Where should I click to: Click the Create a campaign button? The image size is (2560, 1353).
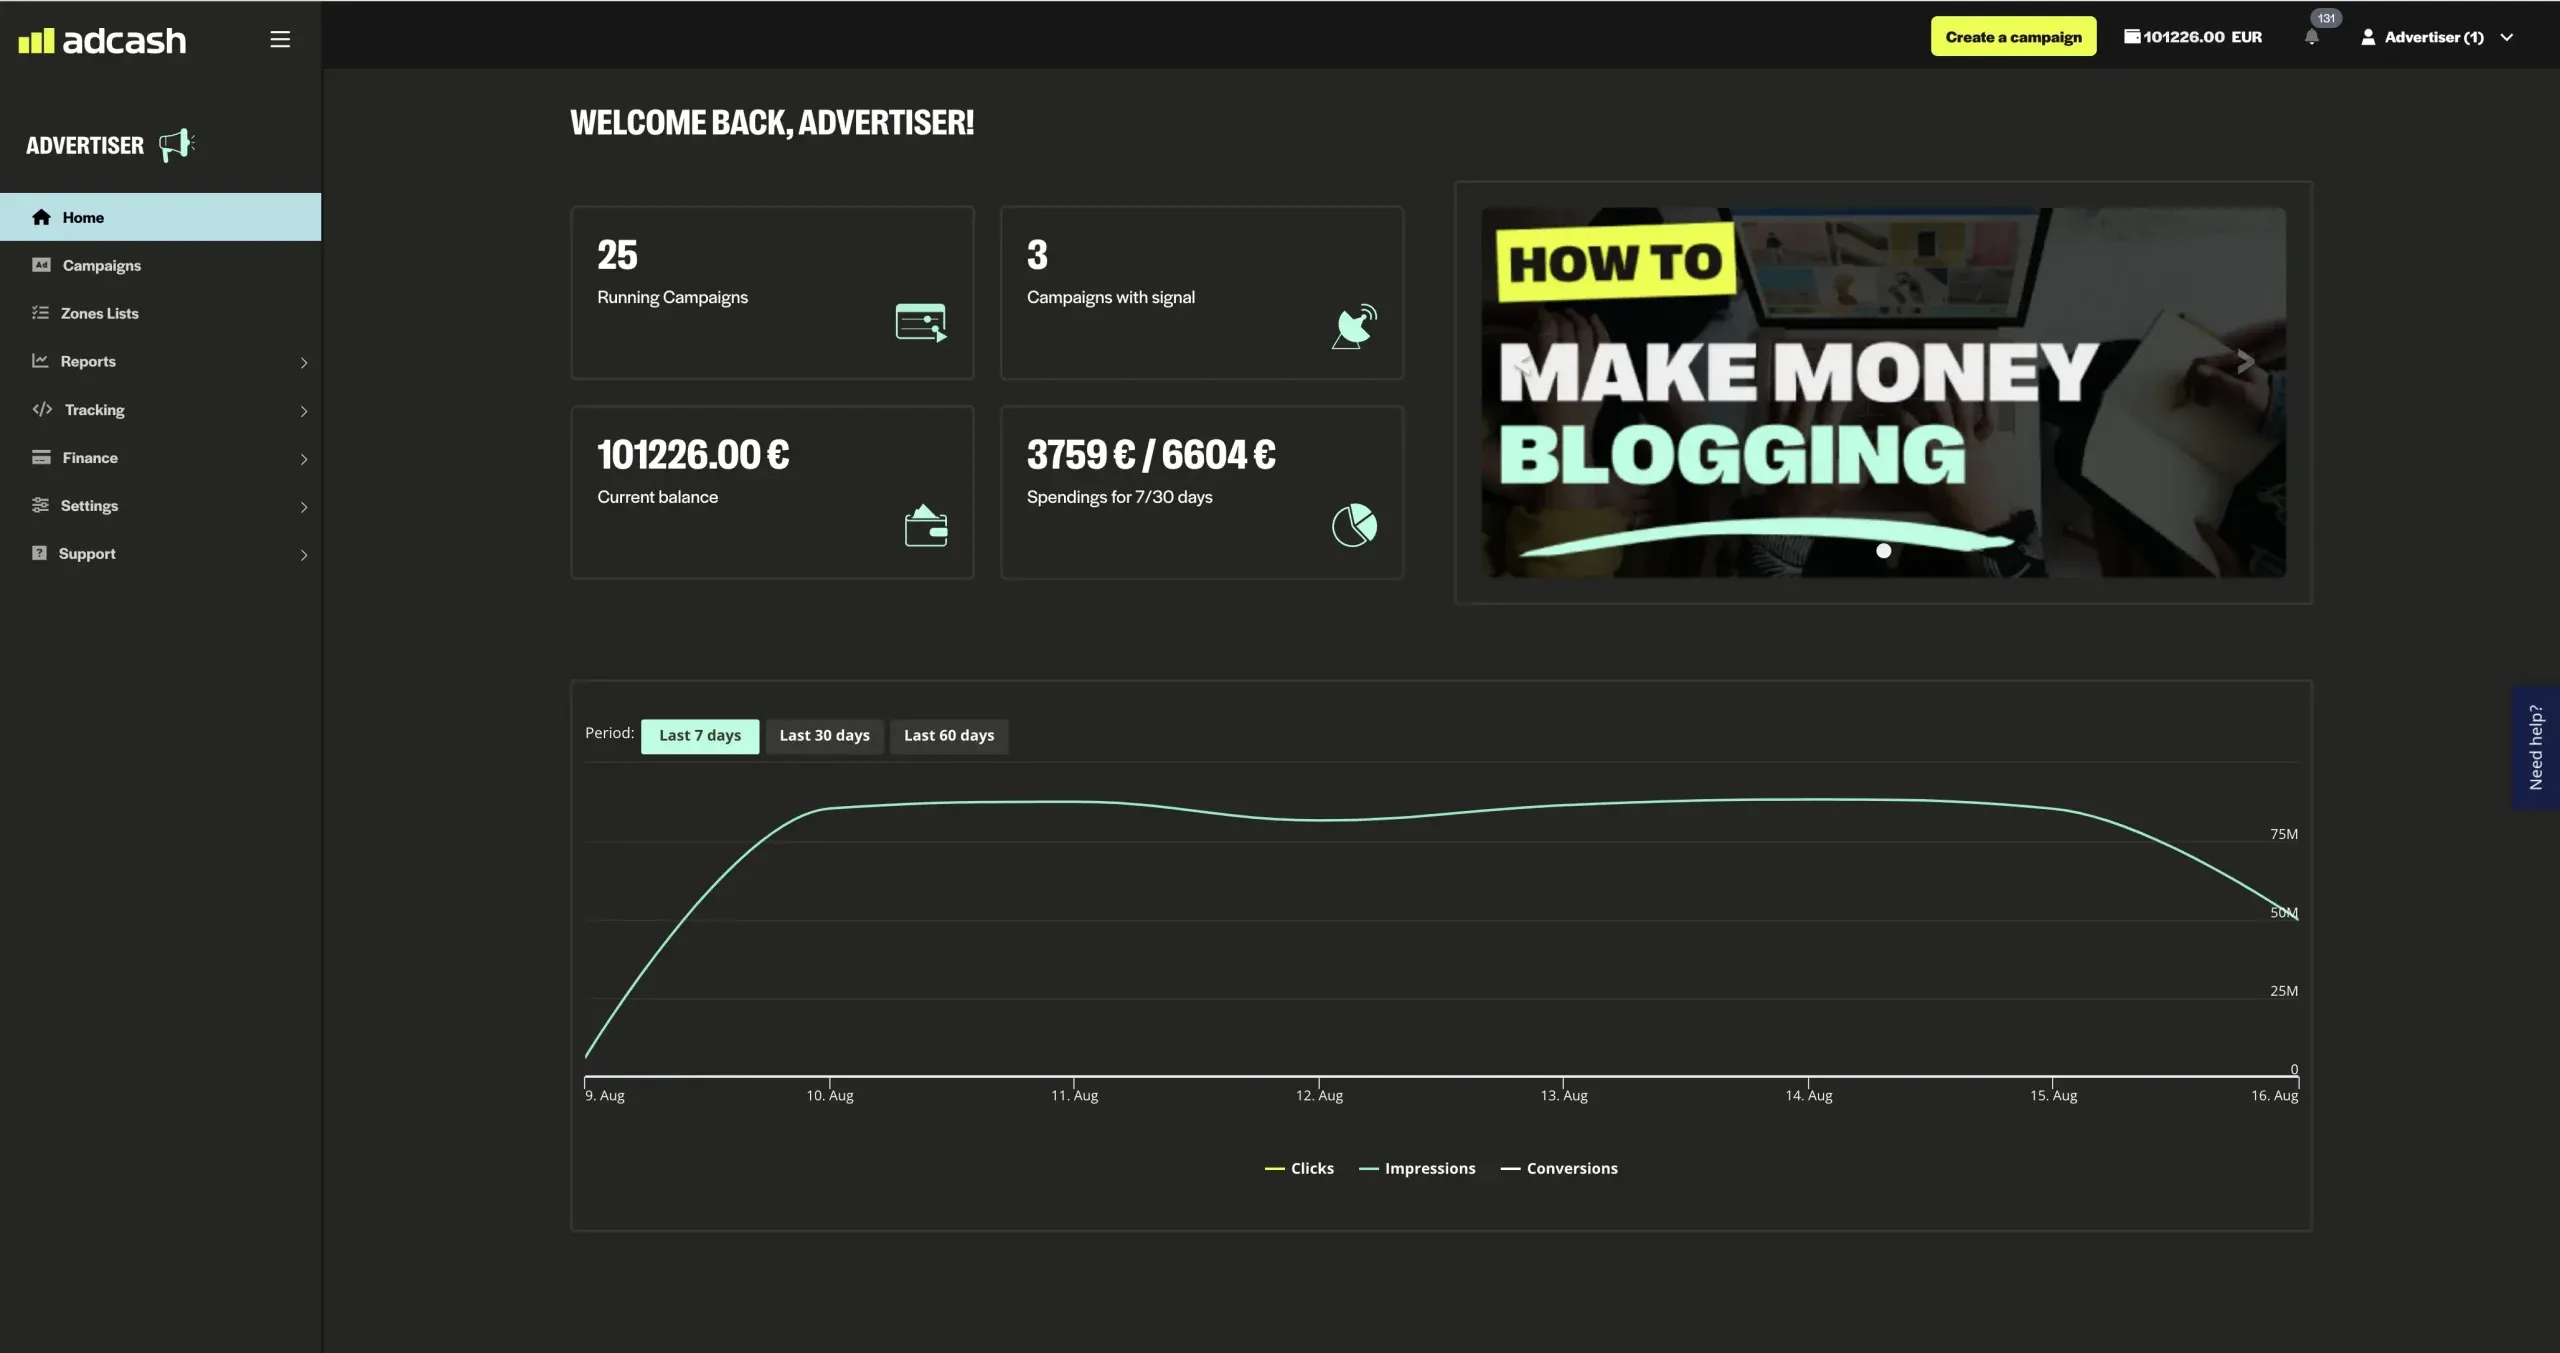coord(2012,37)
